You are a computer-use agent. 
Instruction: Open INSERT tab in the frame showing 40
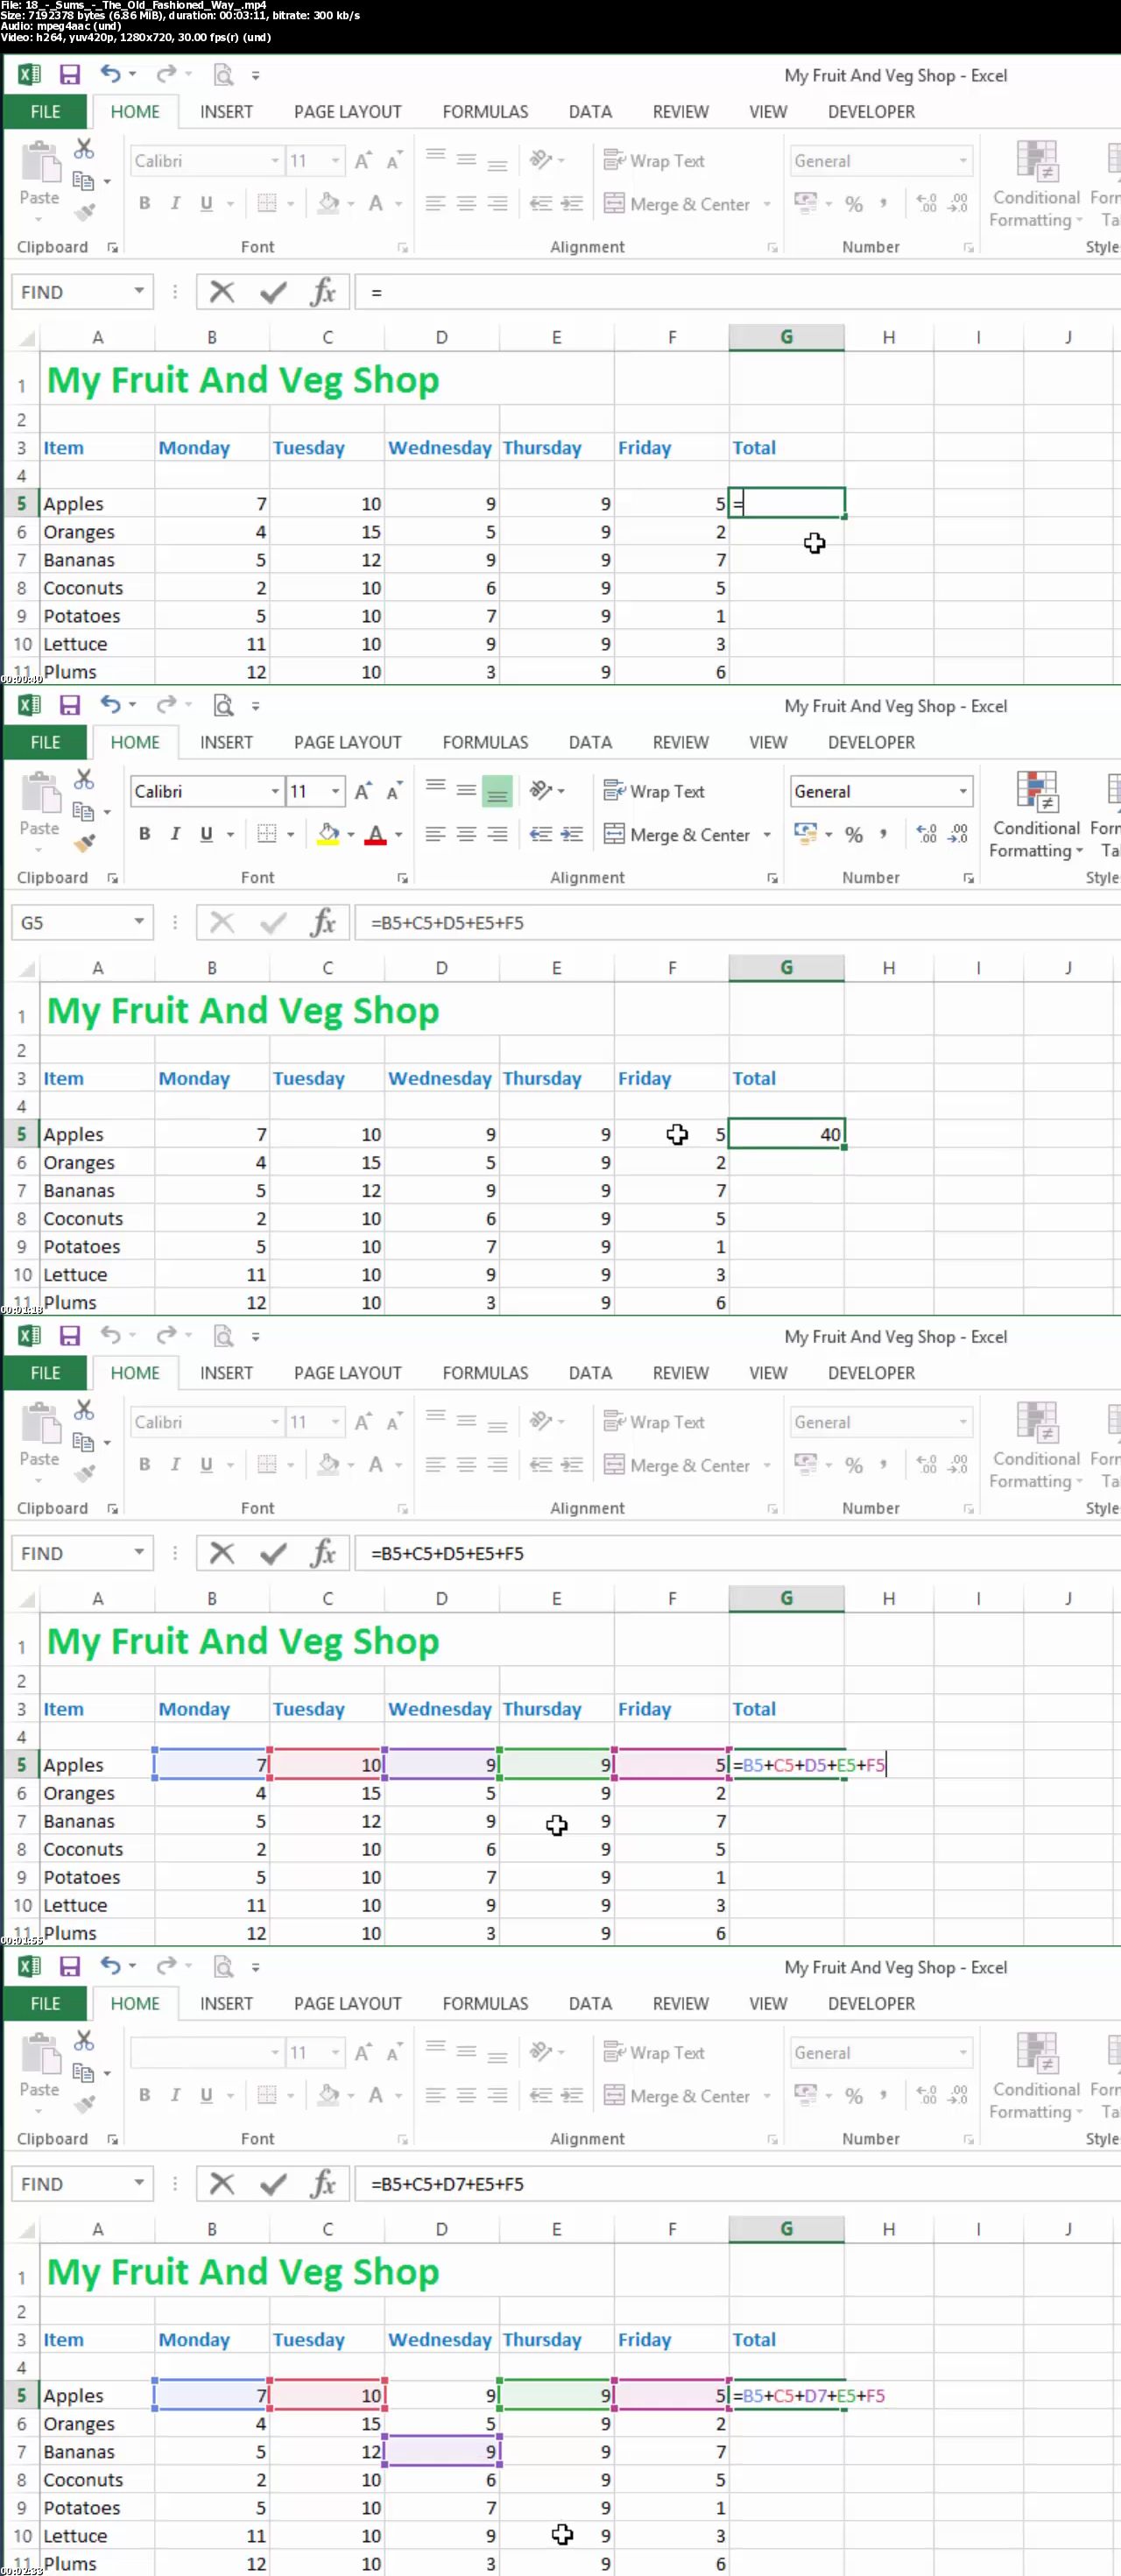point(226,742)
